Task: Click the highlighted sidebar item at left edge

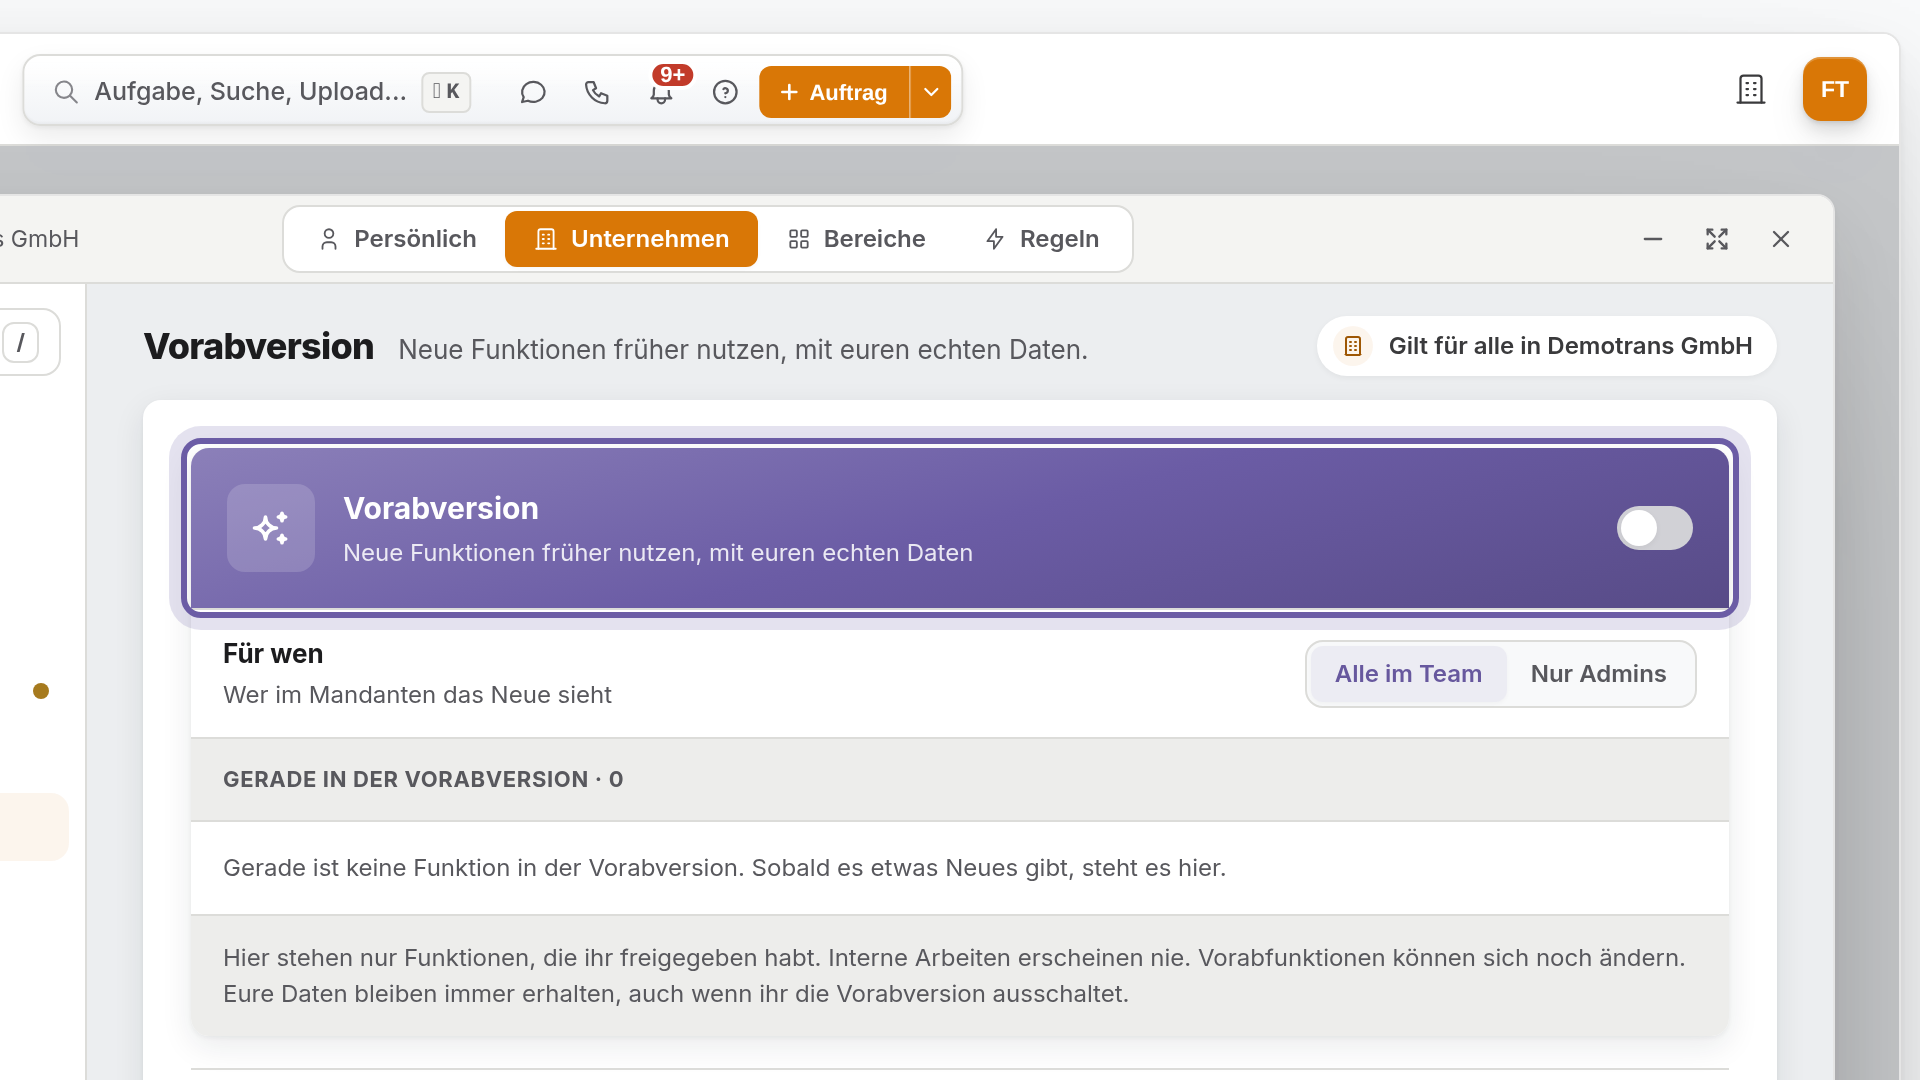Action: click(33, 827)
